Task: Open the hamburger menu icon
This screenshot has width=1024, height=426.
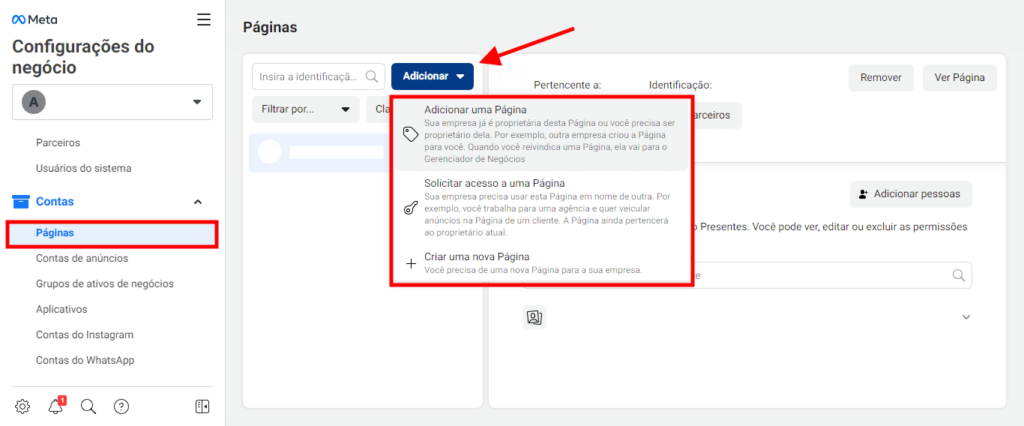Action: pyautogui.click(x=204, y=20)
